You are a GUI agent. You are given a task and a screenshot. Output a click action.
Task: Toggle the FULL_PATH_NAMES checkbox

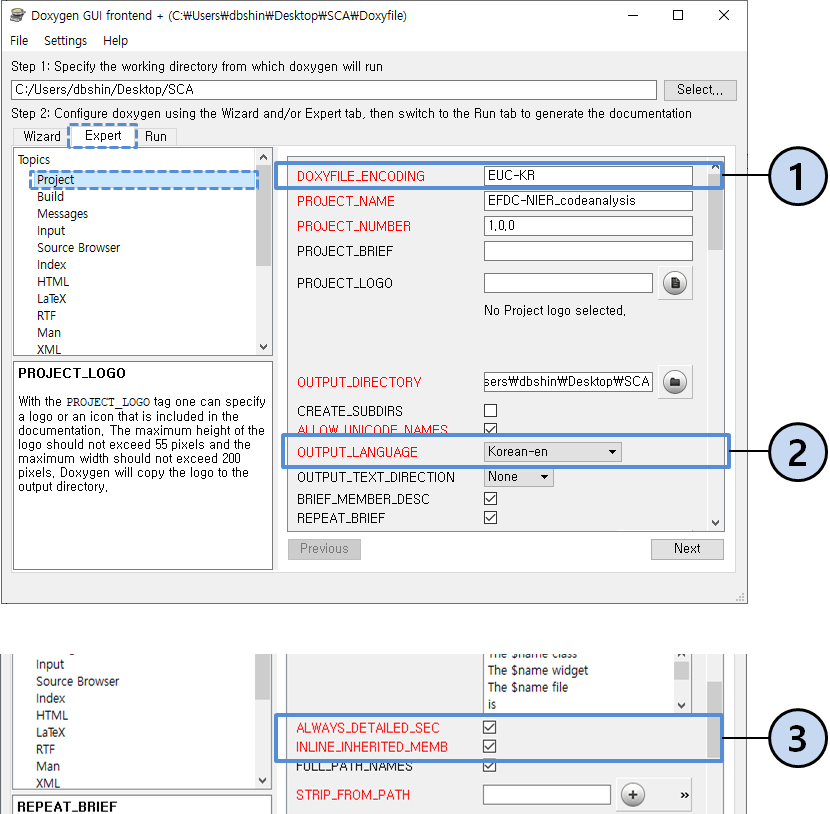coord(490,766)
